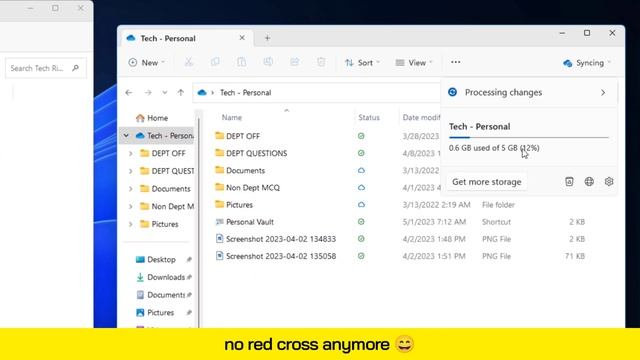Image resolution: width=640 pixels, height=360 pixels.
Task: Select DEPT OFF folder name in list
Action: 243,136
